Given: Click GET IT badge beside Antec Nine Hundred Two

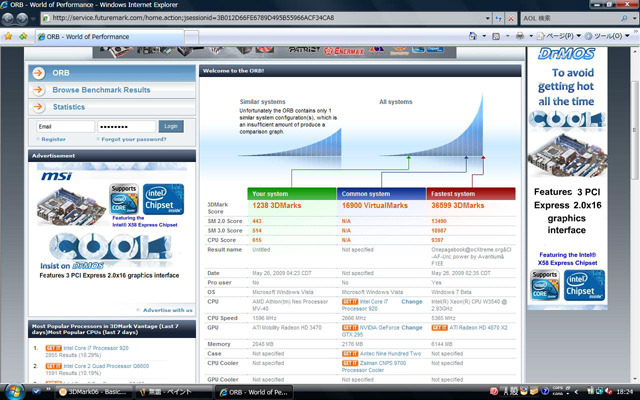Looking at the screenshot, I should click(350, 353).
